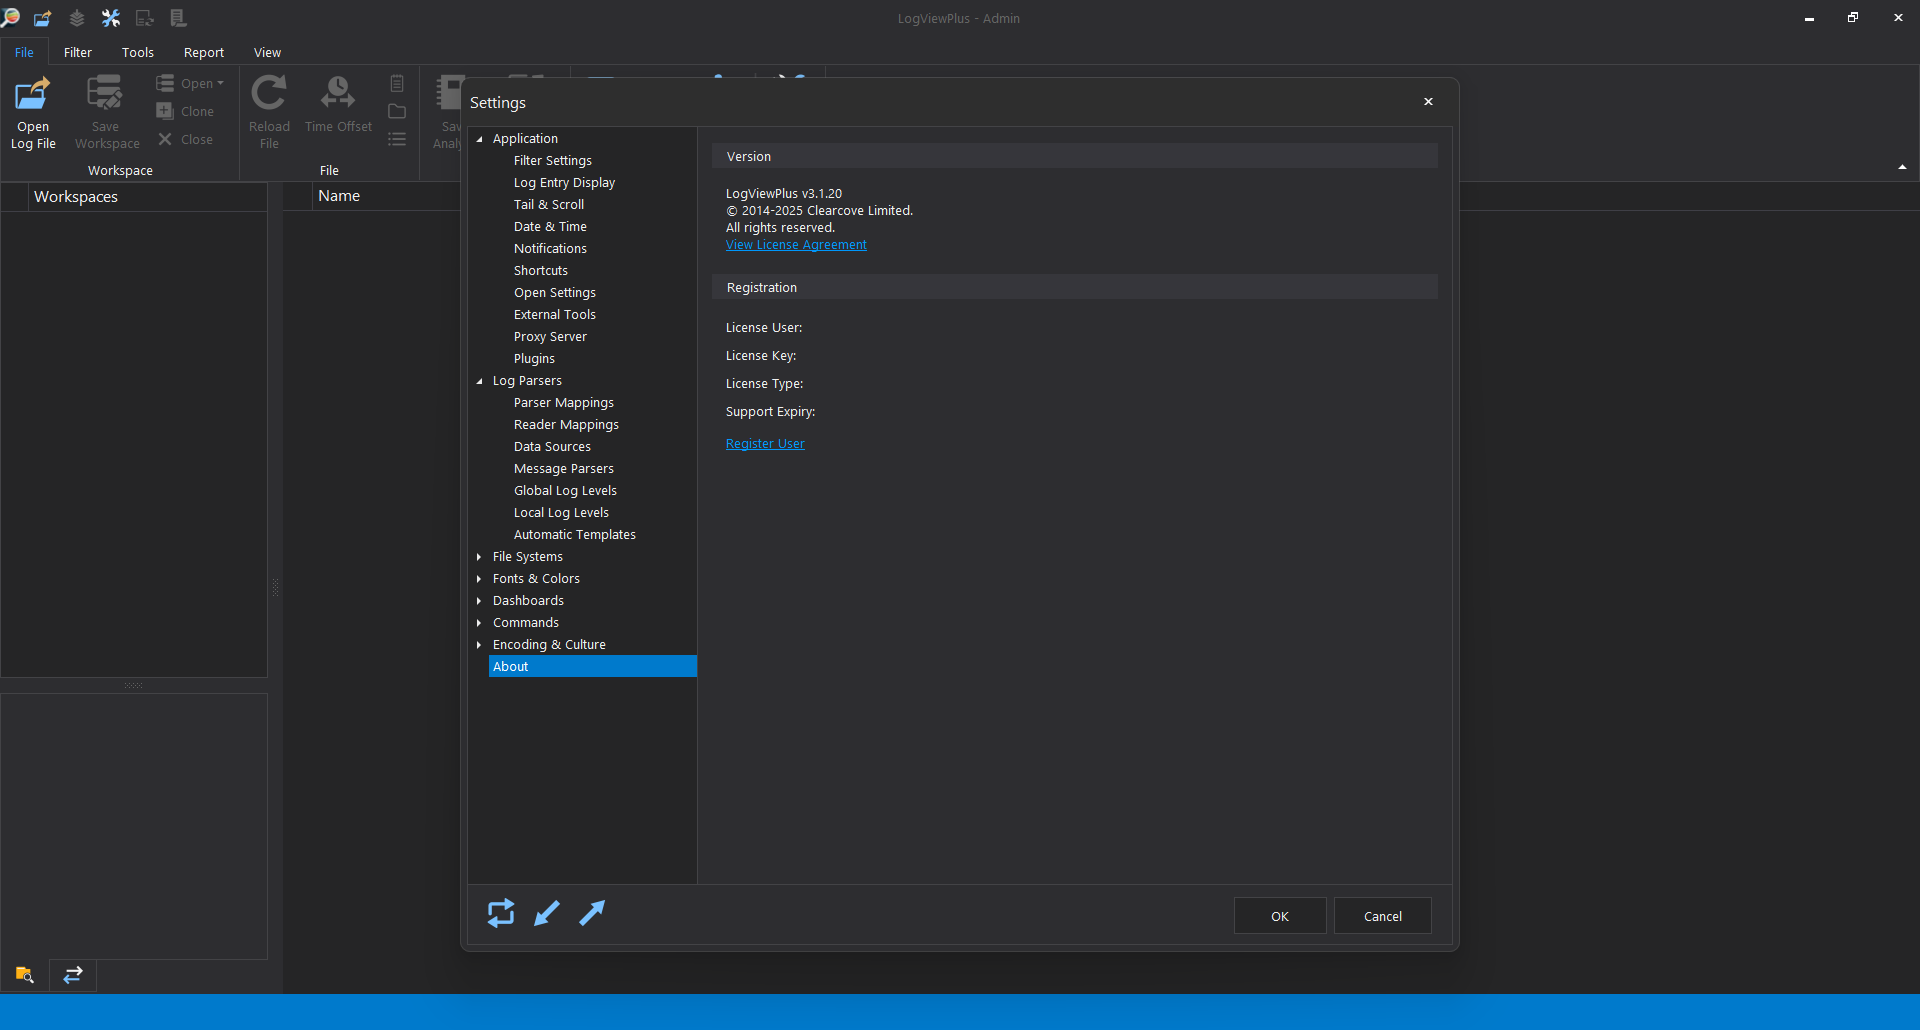Click the LogViewPlus magnifier app icon
The height and width of the screenshot is (1030, 1920).
pyautogui.click(x=10, y=17)
